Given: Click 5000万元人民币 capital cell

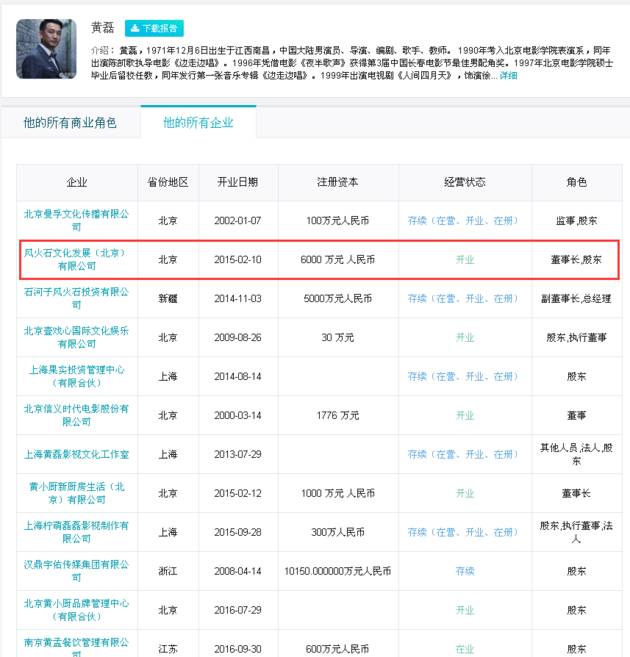Looking at the screenshot, I should (338, 298).
